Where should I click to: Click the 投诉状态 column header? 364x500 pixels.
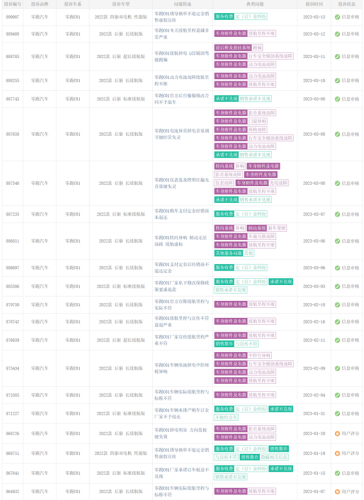pos(347,4)
